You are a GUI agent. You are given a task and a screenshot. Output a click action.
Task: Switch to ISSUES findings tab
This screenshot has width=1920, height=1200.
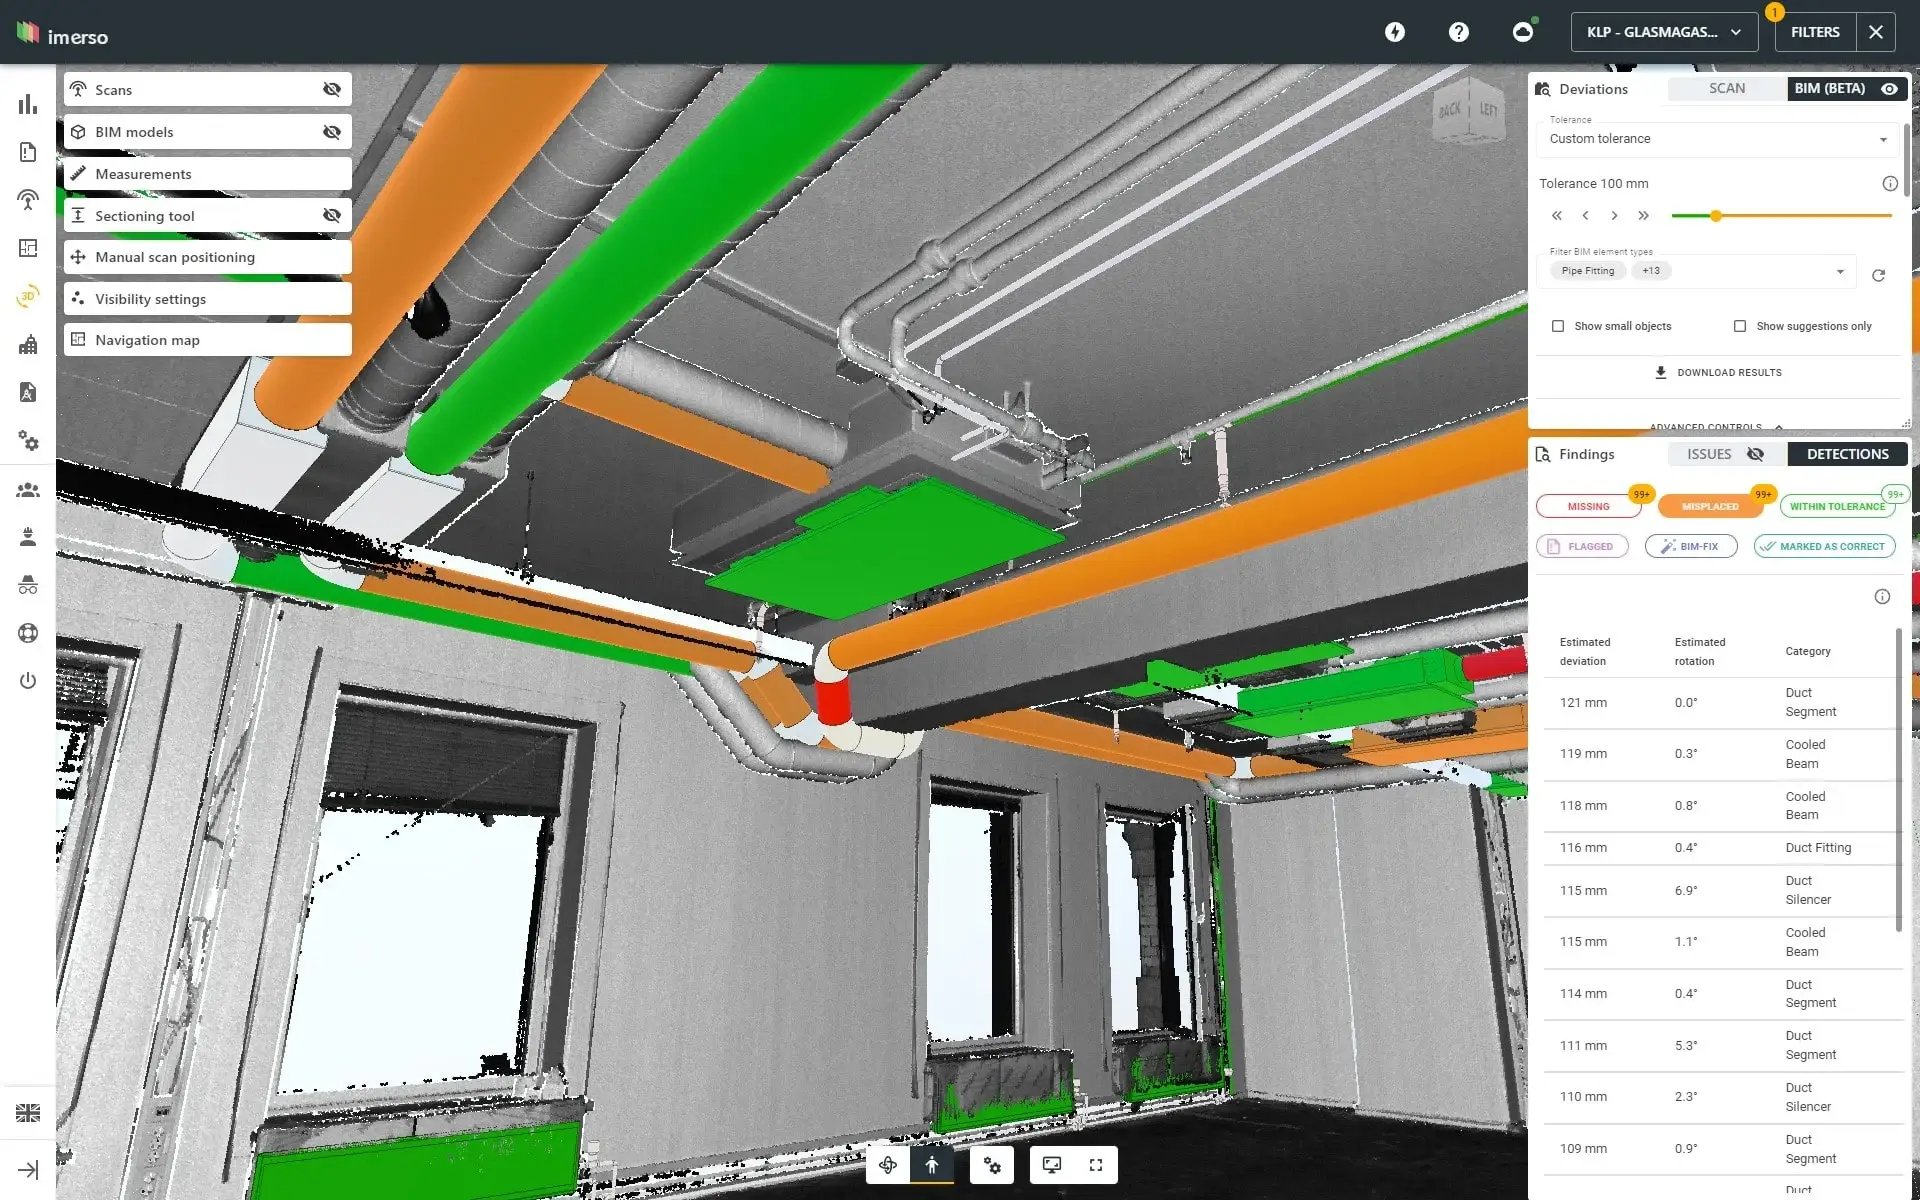(1710, 453)
